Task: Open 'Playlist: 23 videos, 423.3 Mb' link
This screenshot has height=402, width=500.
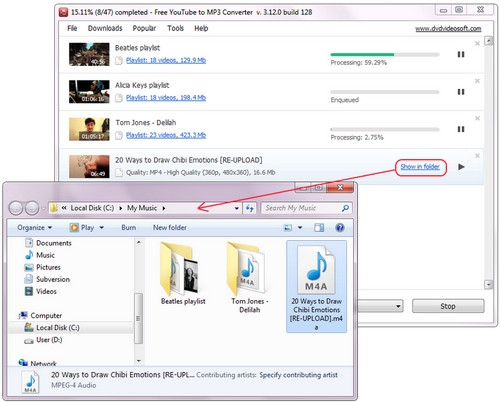Action: pos(166,135)
